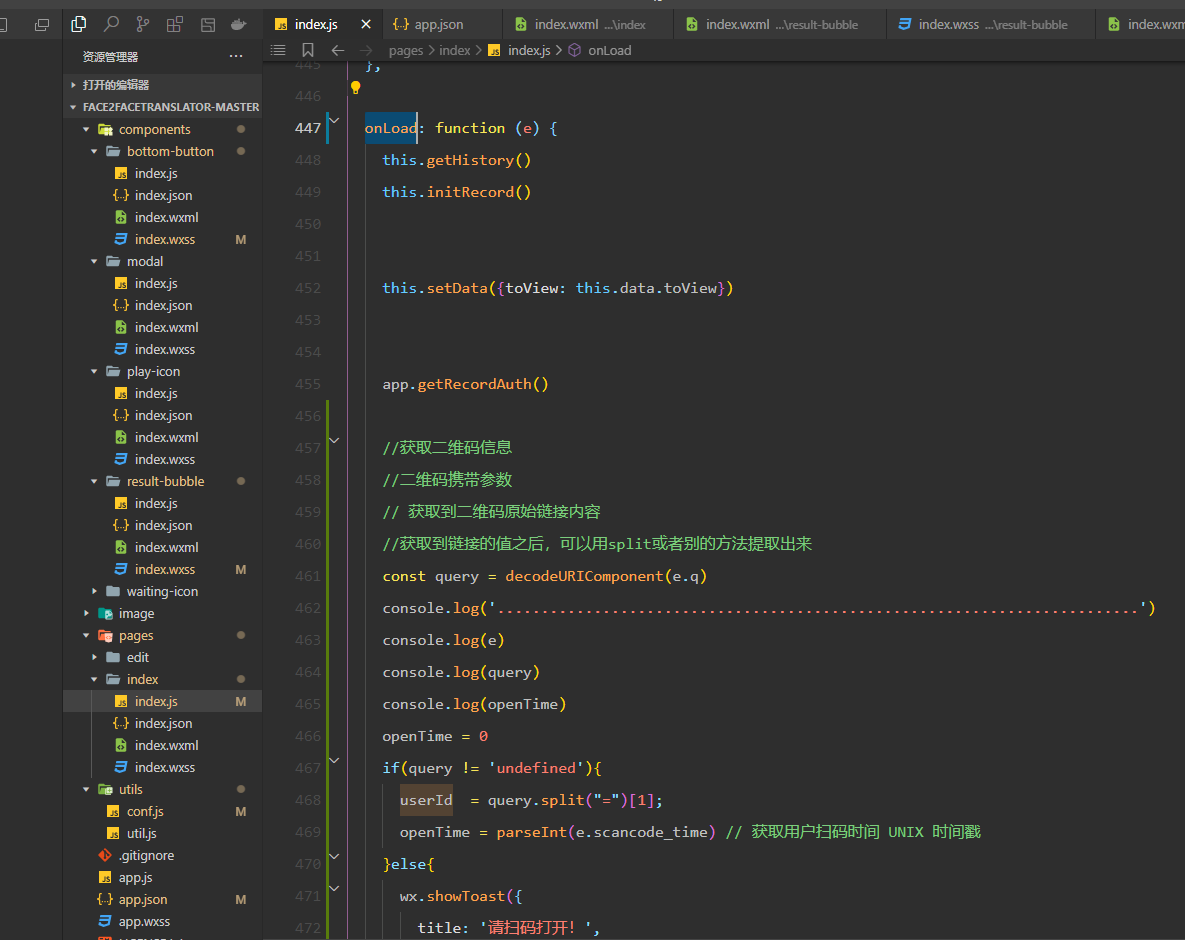Switch to the app.json tab

tap(439, 24)
